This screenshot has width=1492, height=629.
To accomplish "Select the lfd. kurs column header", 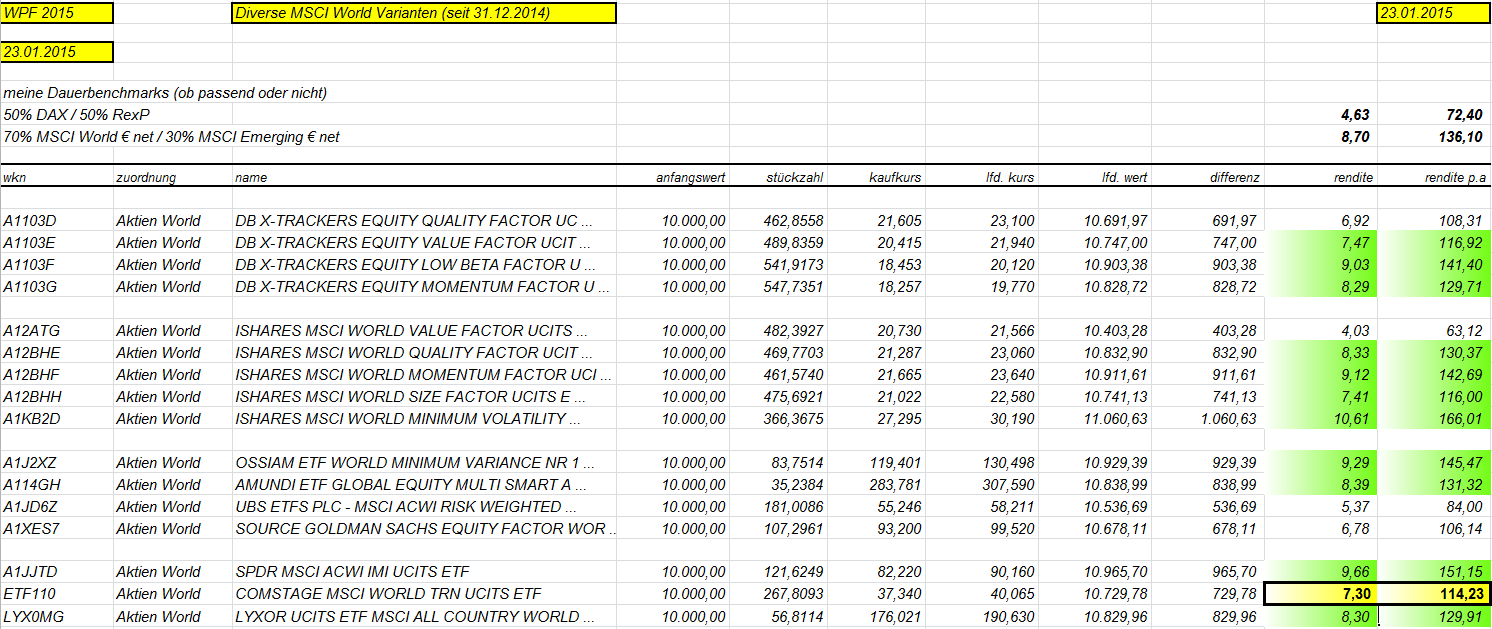I will point(1009,177).
